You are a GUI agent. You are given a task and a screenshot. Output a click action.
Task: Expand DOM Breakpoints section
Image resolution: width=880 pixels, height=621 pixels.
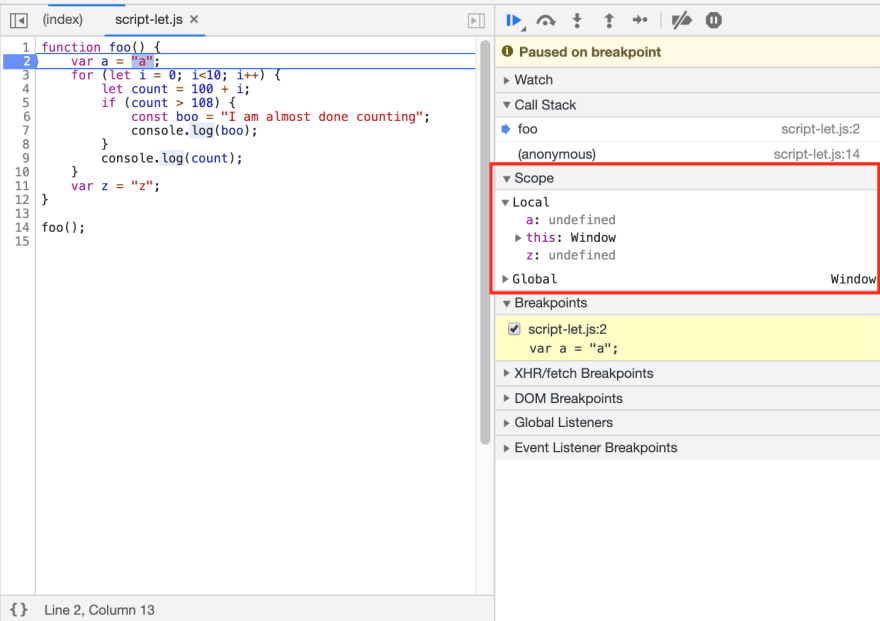(688, 399)
